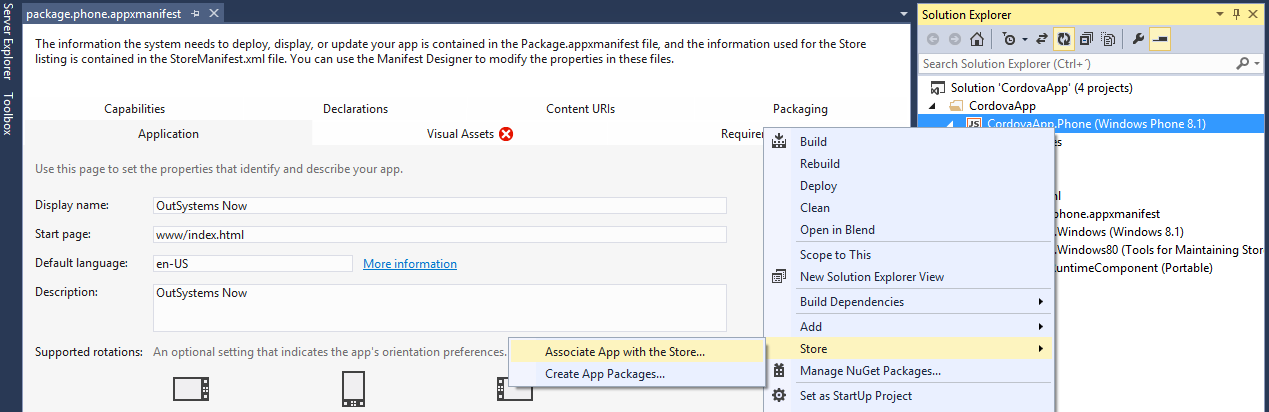
Task: Open the Capabilities tab
Action: coord(134,109)
